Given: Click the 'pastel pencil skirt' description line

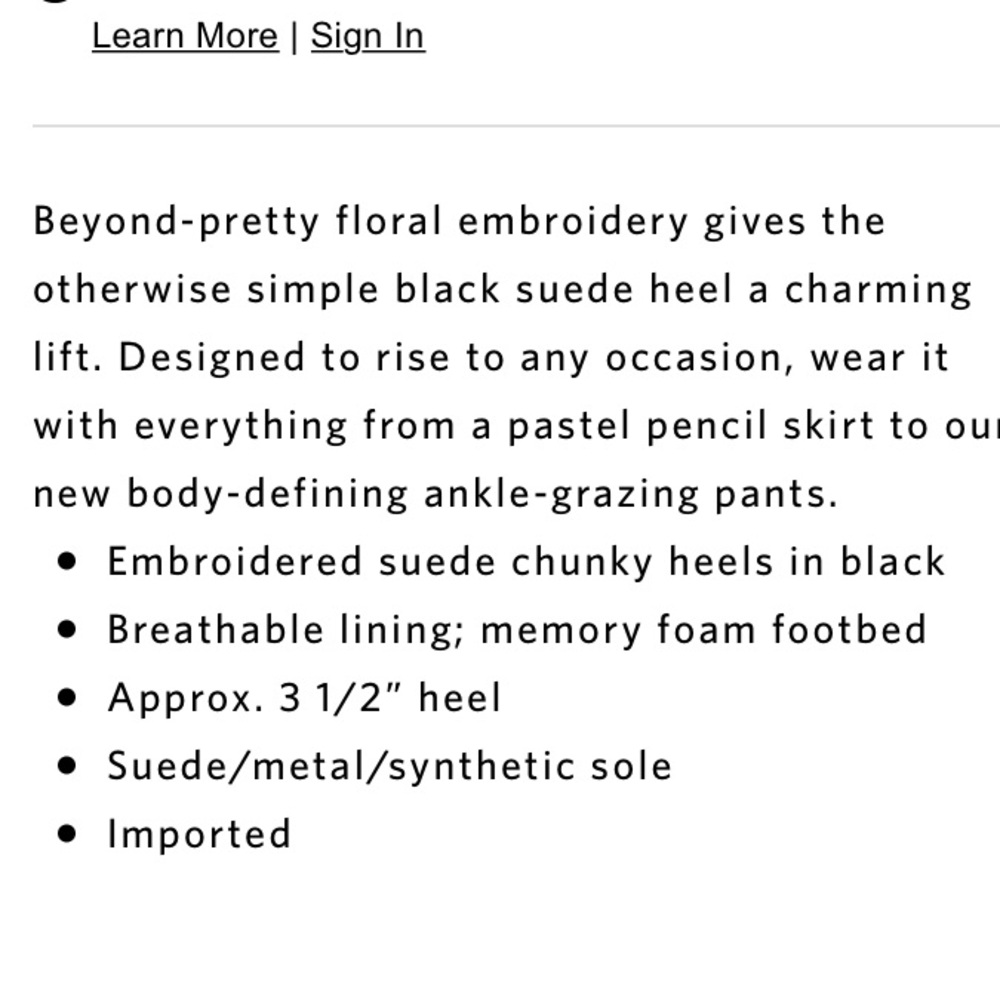Looking at the screenshot, I should pyautogui.click(x=517, y=425).
